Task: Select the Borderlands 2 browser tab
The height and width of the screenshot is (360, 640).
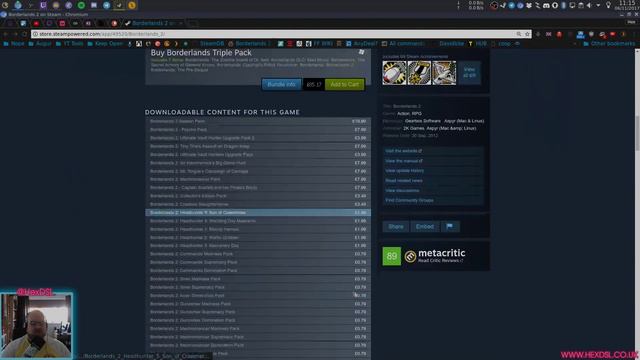Action: tap(153, 23)
